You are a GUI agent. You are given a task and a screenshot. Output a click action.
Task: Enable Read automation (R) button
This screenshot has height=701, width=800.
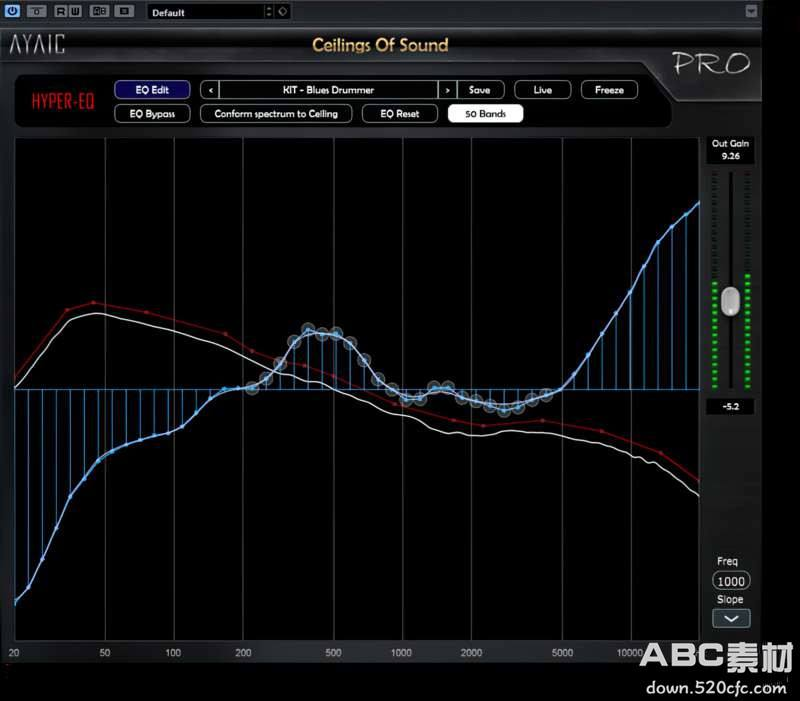click(x=61, y=11)
